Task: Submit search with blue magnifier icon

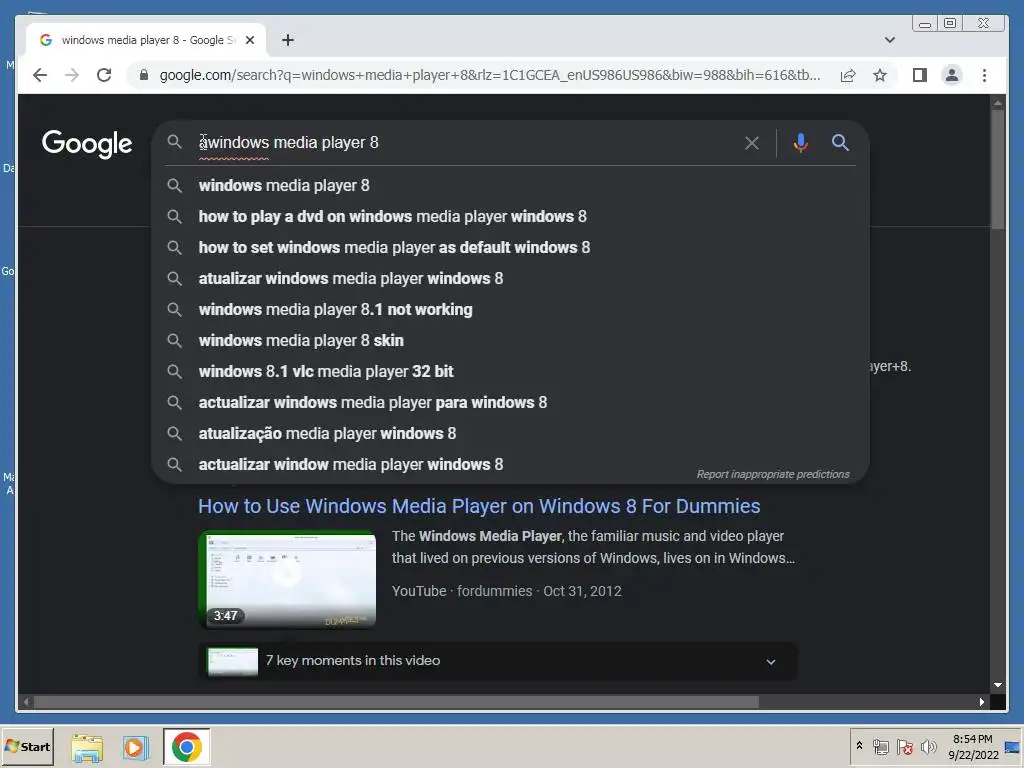Action: [840, 142]
